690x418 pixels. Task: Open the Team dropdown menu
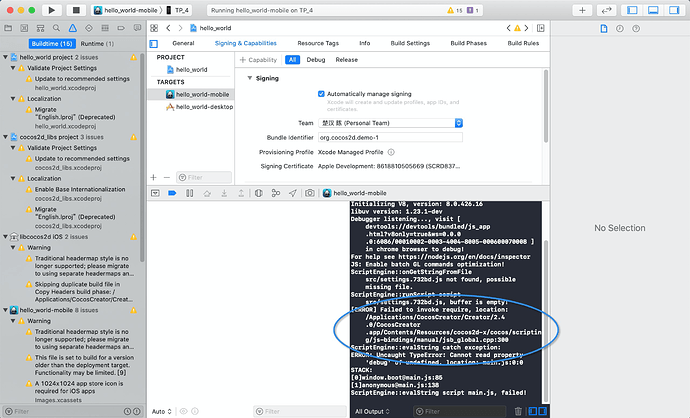[390, 123]
